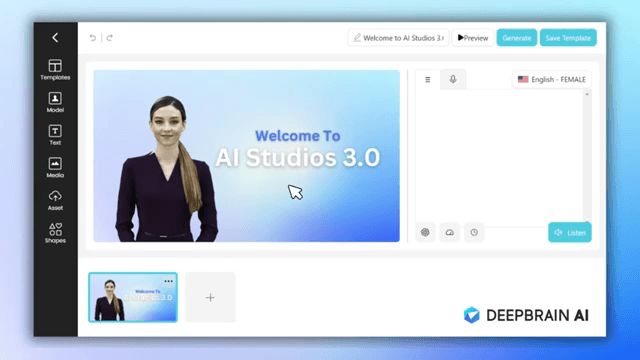The height and width of the screenshot is (360, 640).
Task: Open the Media panel
Action: 55,167
